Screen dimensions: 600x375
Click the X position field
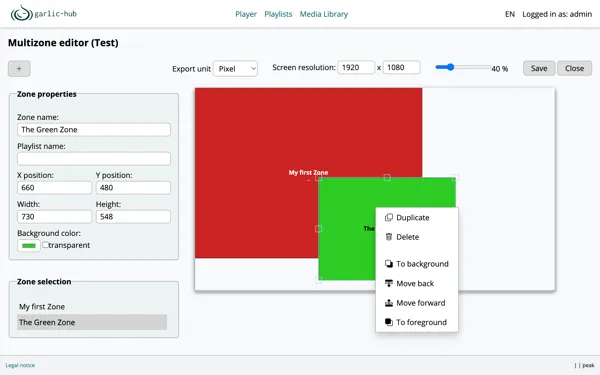tap(54, 188)
